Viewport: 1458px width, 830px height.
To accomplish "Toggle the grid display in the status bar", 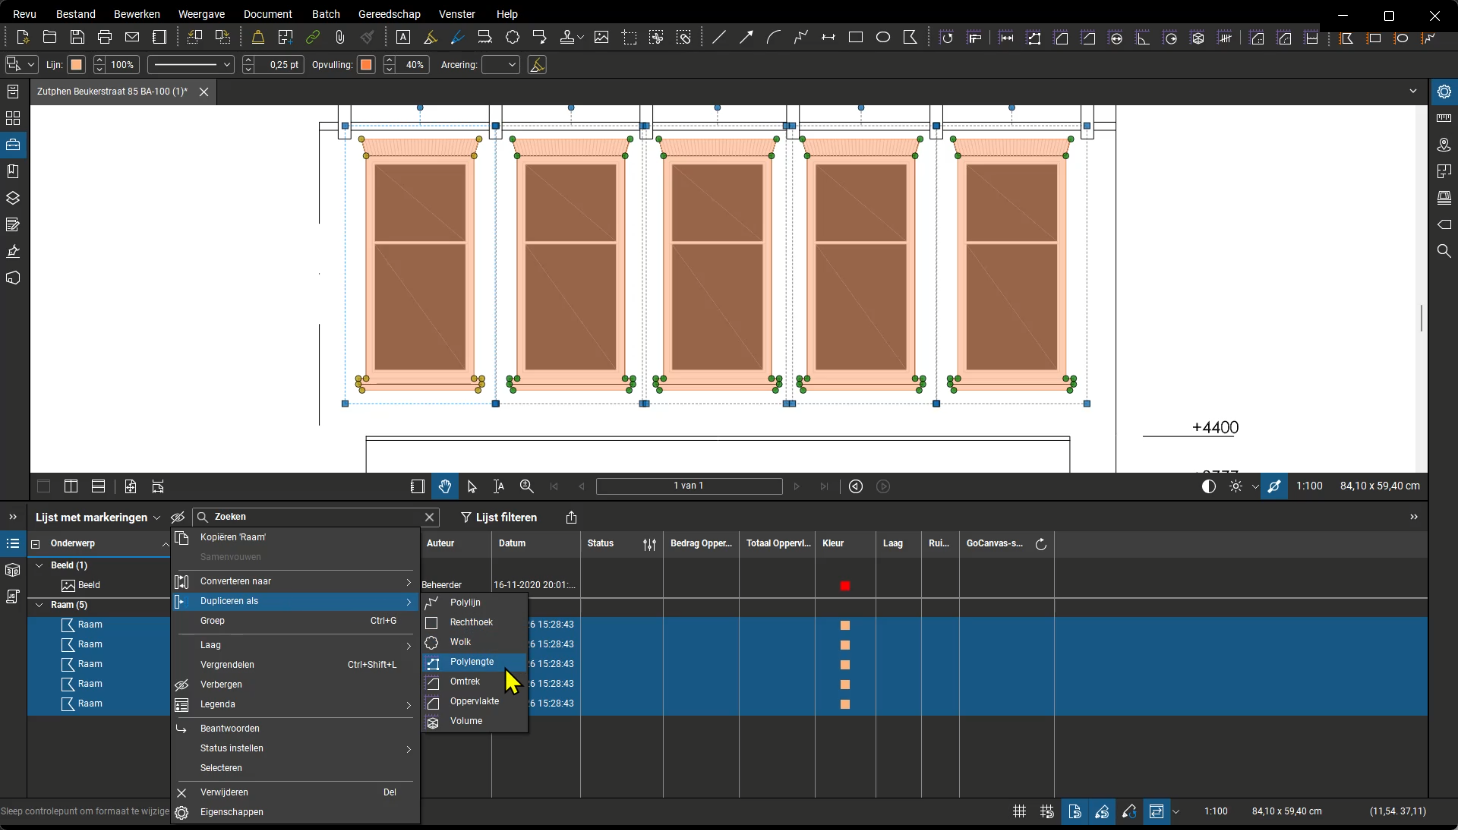I will (1019, 811).
